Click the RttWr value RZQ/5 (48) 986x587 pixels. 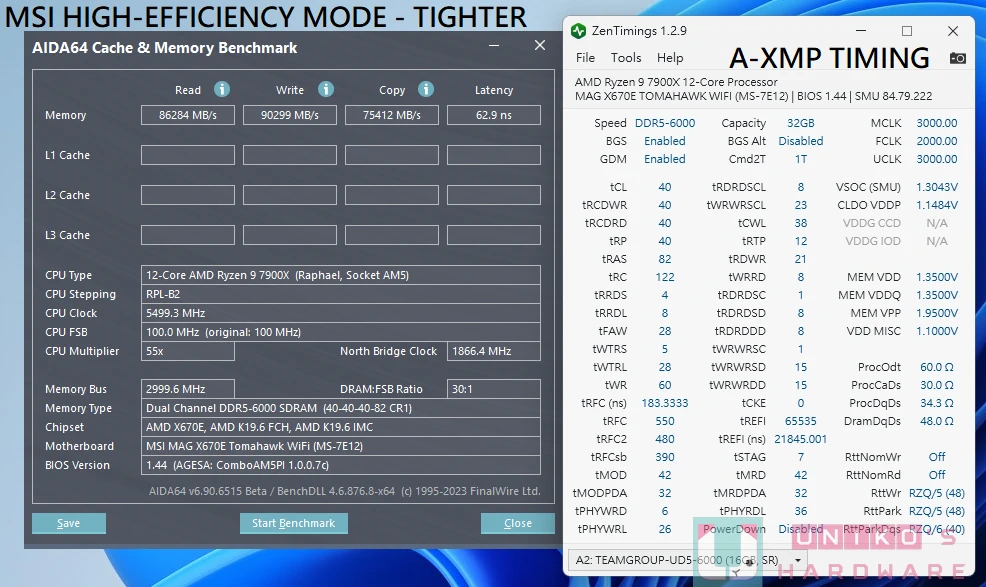936,493
